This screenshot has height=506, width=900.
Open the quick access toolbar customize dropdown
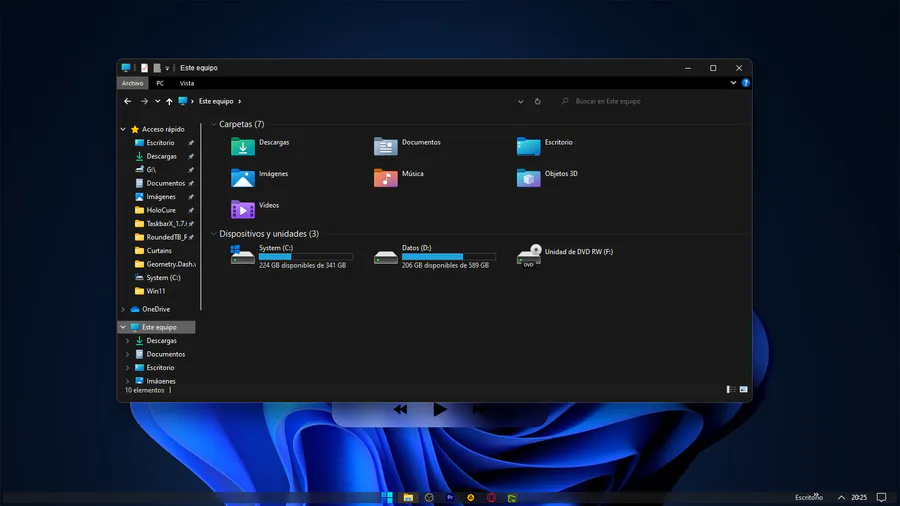[167, 68]
